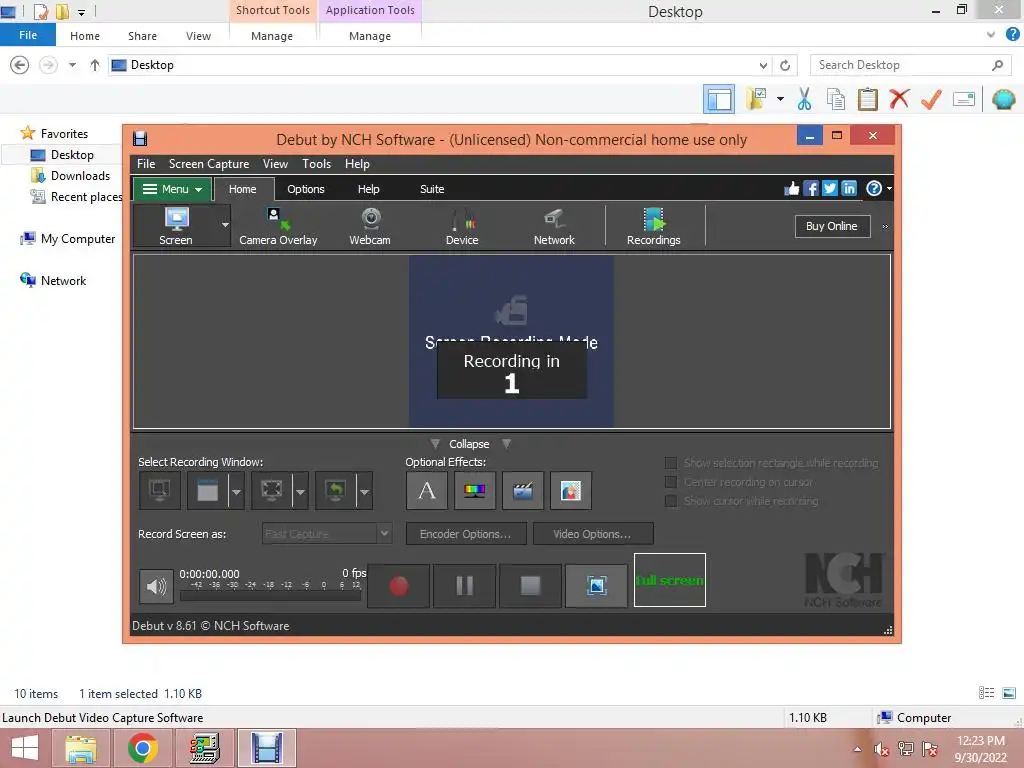Open Debut View menu
Viewport: 1024px width, 768px height.
pyautogui.click(x=275, y=164)
